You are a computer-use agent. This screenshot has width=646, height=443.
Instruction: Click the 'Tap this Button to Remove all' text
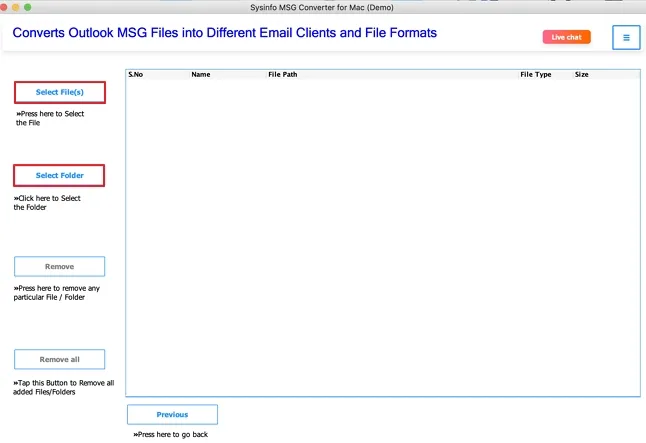click(x=63, y=387)
